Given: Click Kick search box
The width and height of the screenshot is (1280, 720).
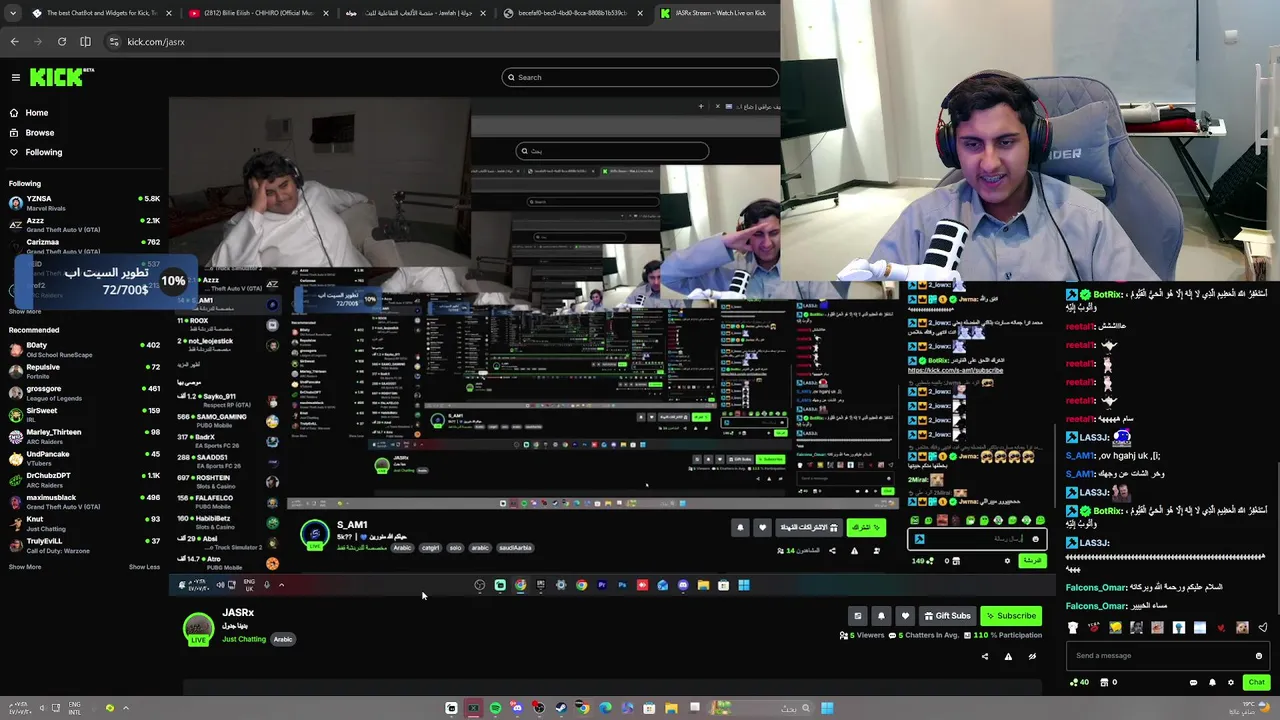Looking at the screenshot, I should point(640,77).
